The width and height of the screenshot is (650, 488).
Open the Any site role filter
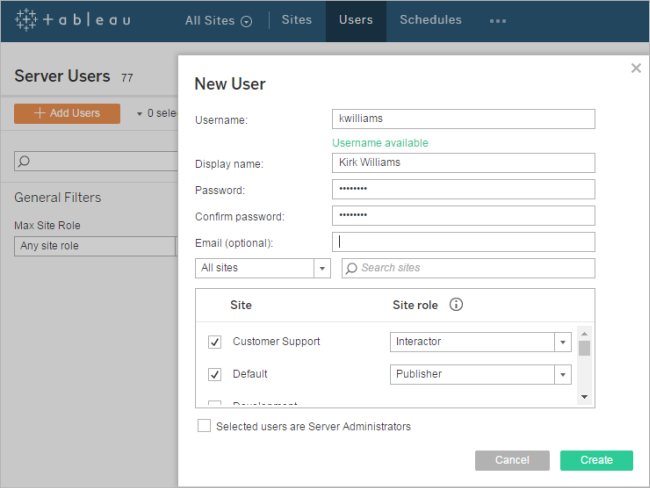(95, 246)
